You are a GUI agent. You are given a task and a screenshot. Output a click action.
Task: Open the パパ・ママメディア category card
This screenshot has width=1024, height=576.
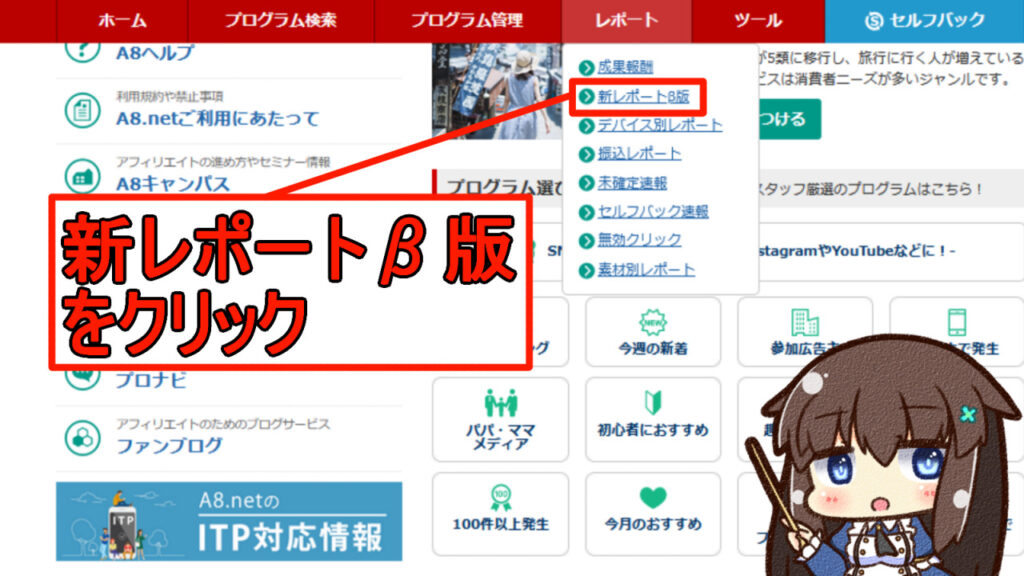501,419
